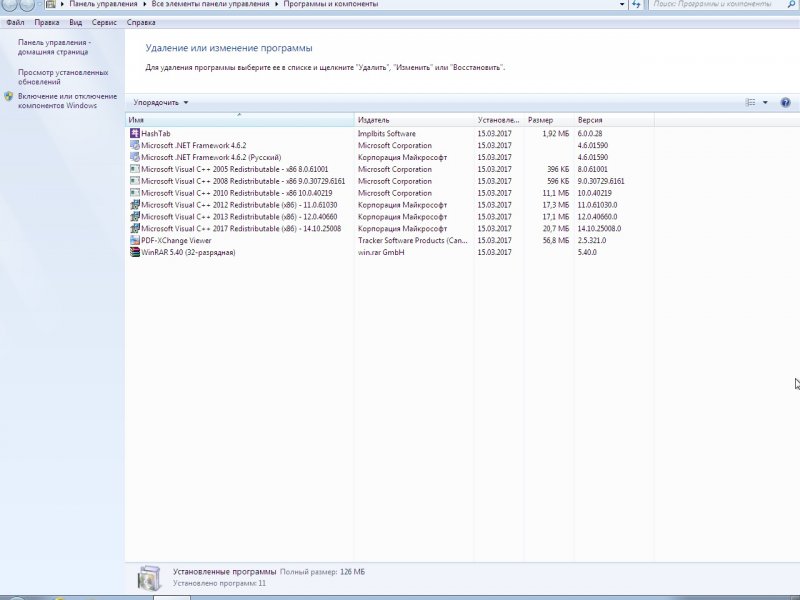Click the 20,7 МБ size cell
This screenshot has width=800, height=600.
click(556, 229)
